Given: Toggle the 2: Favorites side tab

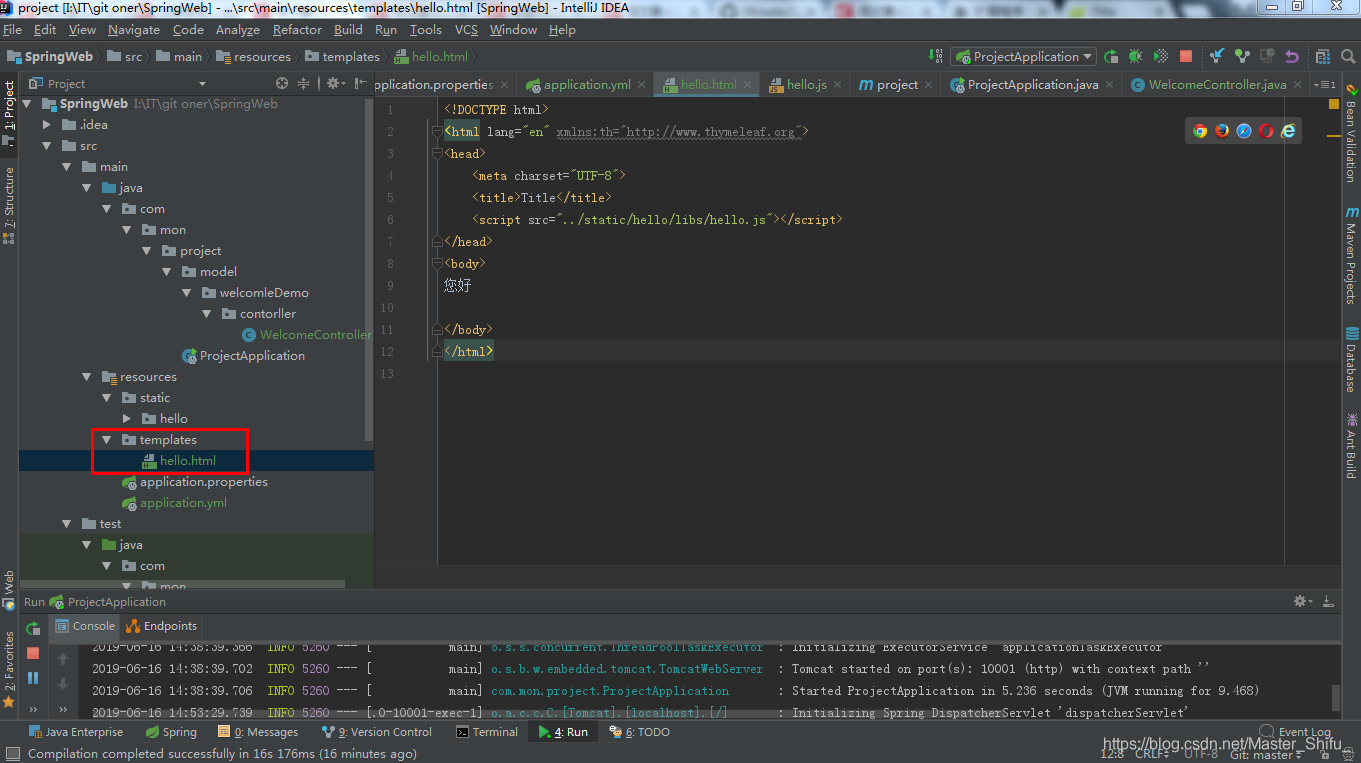Looking at the screenshot, I should point(9,670).
